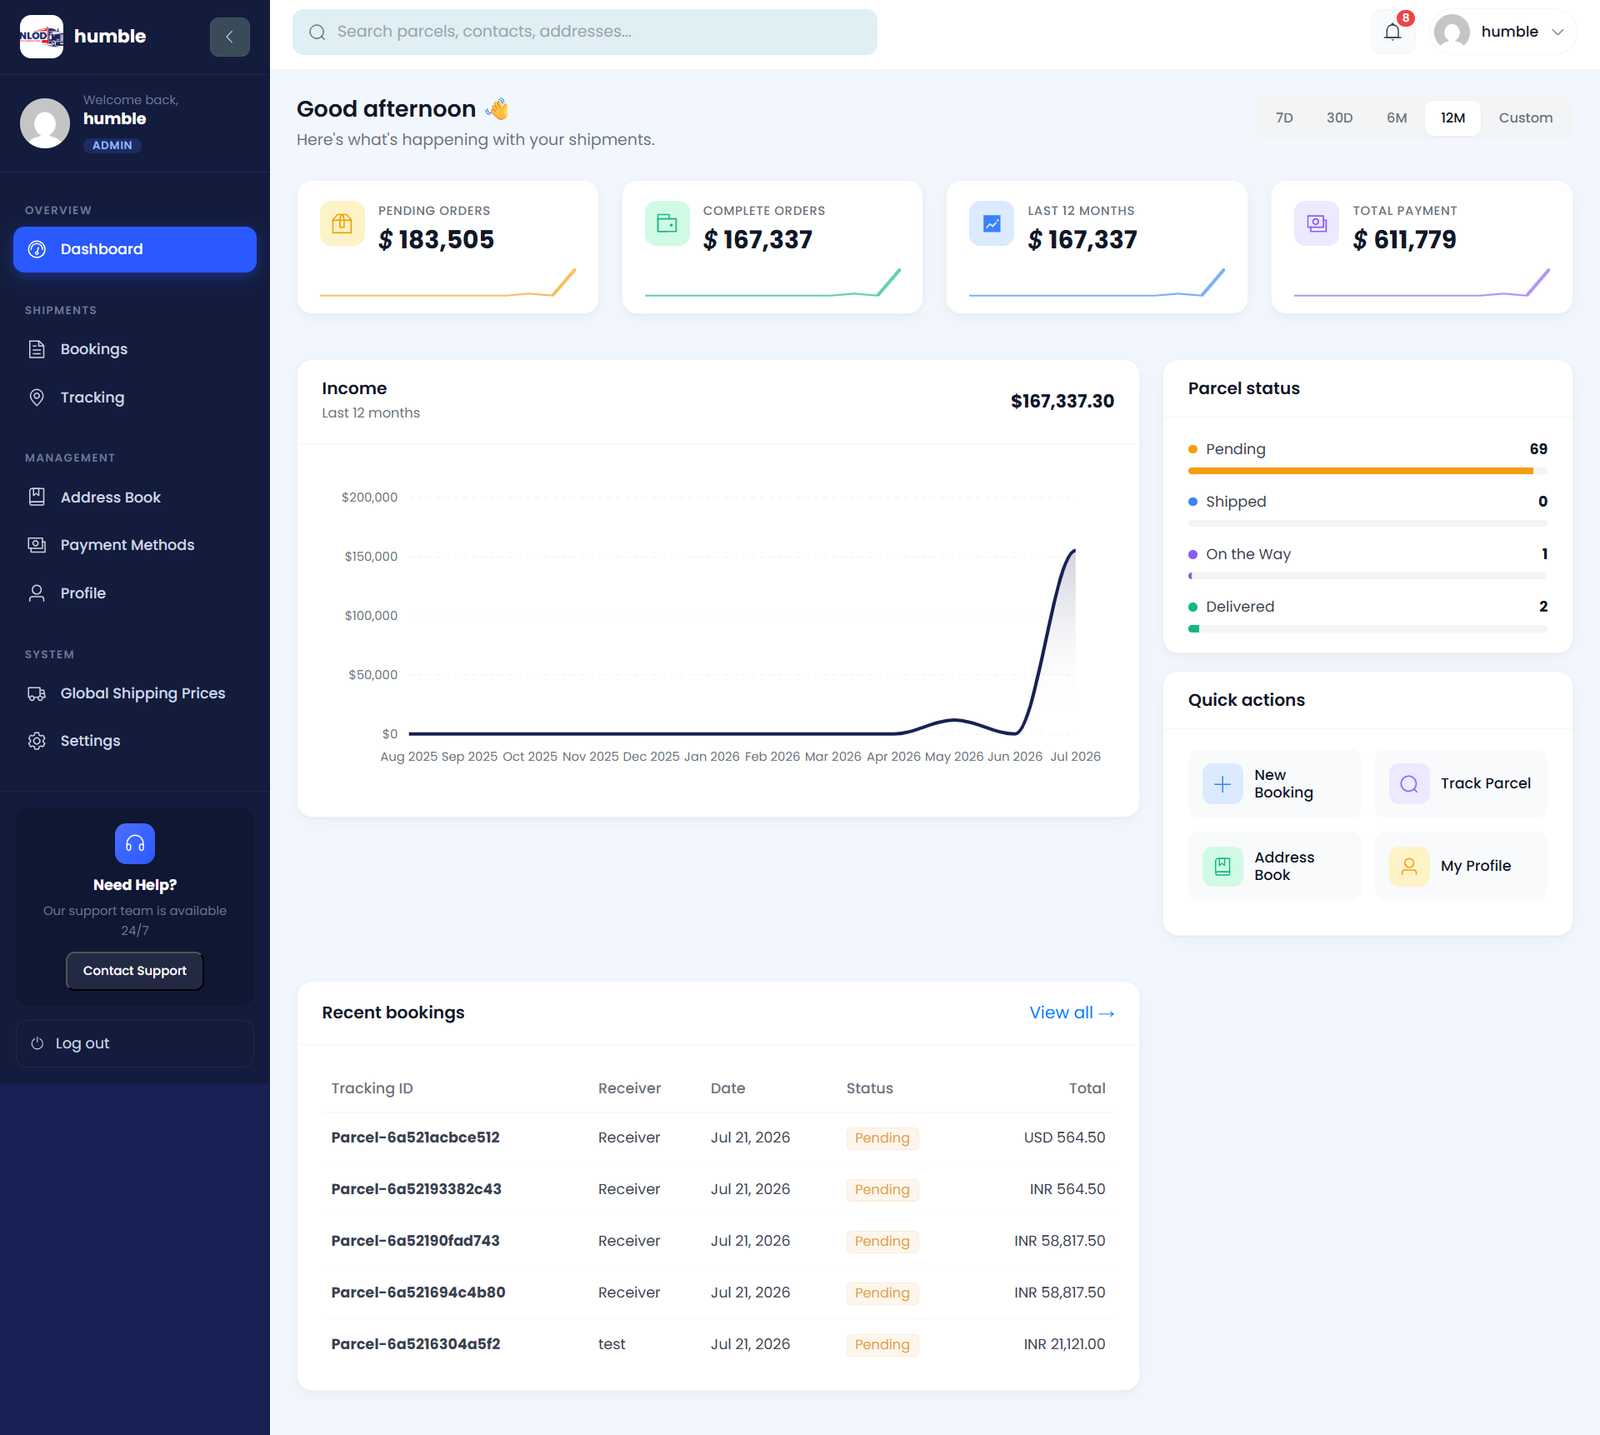The height and width of the screenshot is (1435, 1600).
Task: Click the Log out button
Action: [135, 1043]
